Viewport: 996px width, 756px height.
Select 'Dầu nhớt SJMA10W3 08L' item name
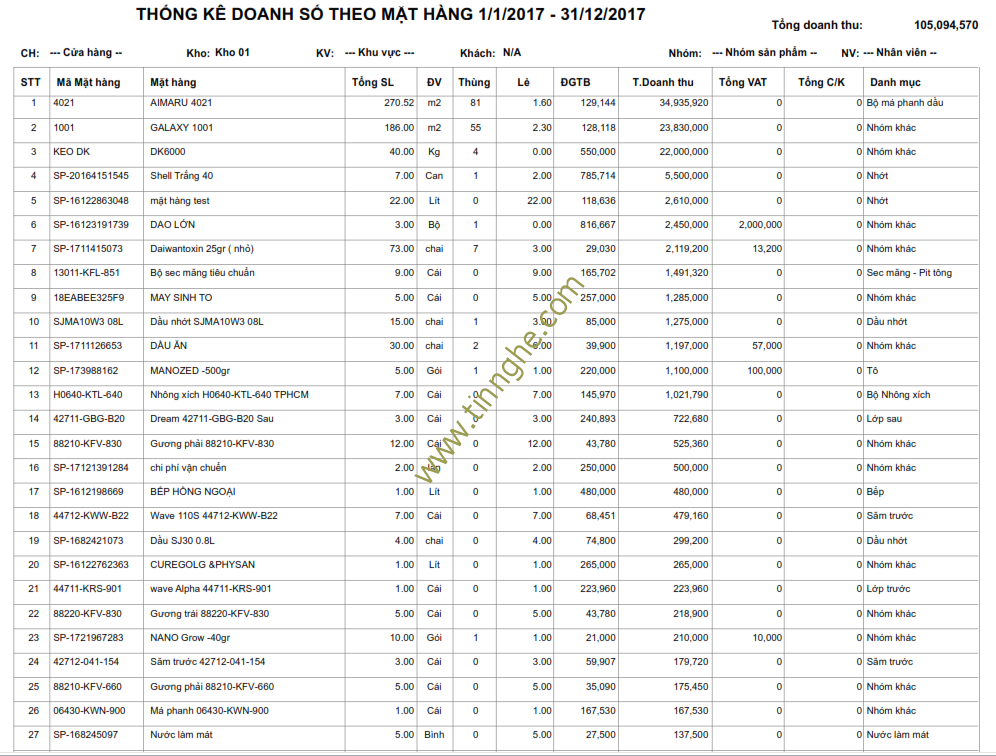point(206,322)
